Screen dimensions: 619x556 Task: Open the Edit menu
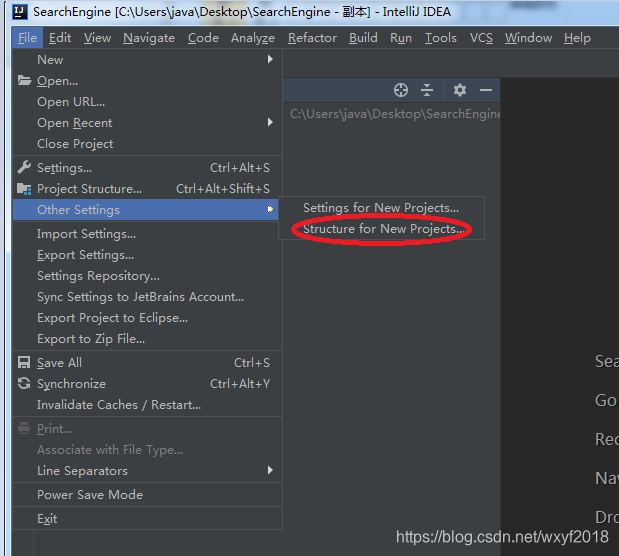coord(60,38)
